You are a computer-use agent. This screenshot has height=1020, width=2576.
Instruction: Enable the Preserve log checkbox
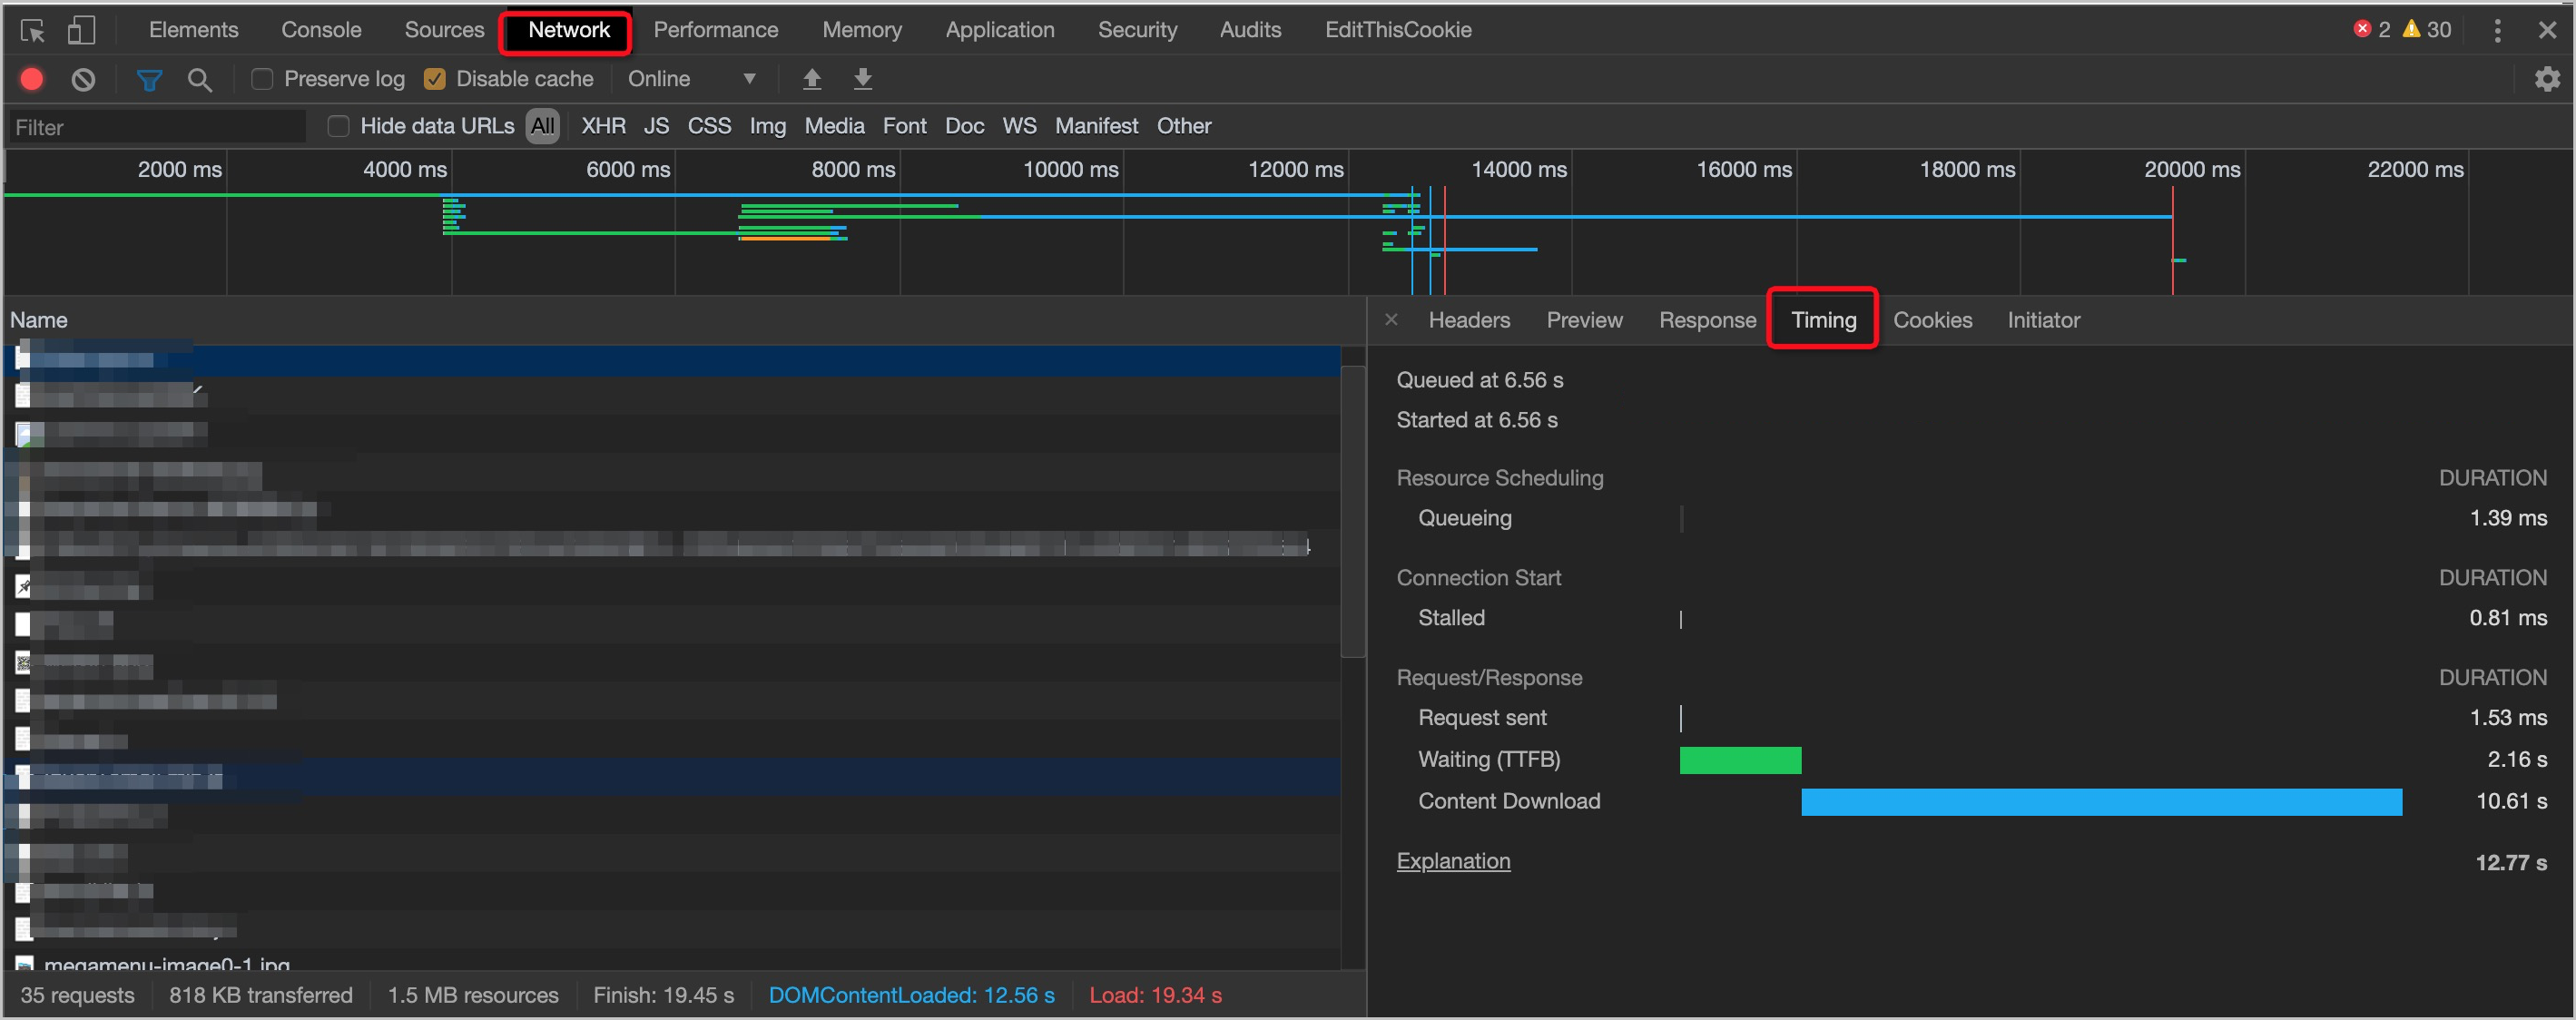263,79
